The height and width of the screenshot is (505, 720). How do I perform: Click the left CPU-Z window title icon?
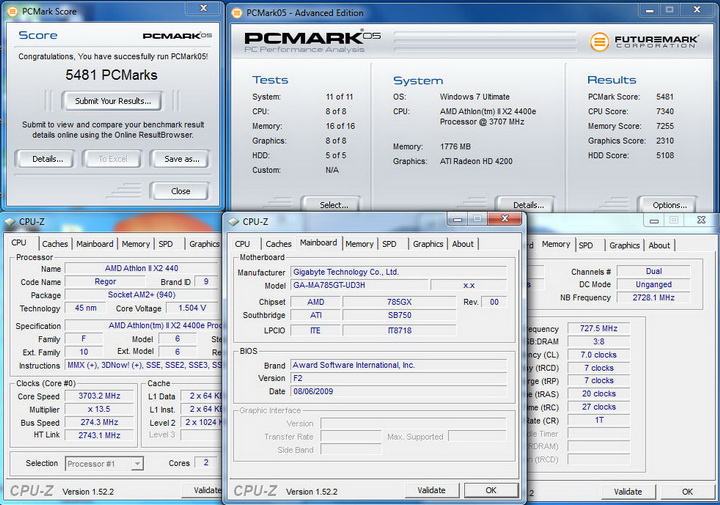pyautogui.click(x=10, y=222)
